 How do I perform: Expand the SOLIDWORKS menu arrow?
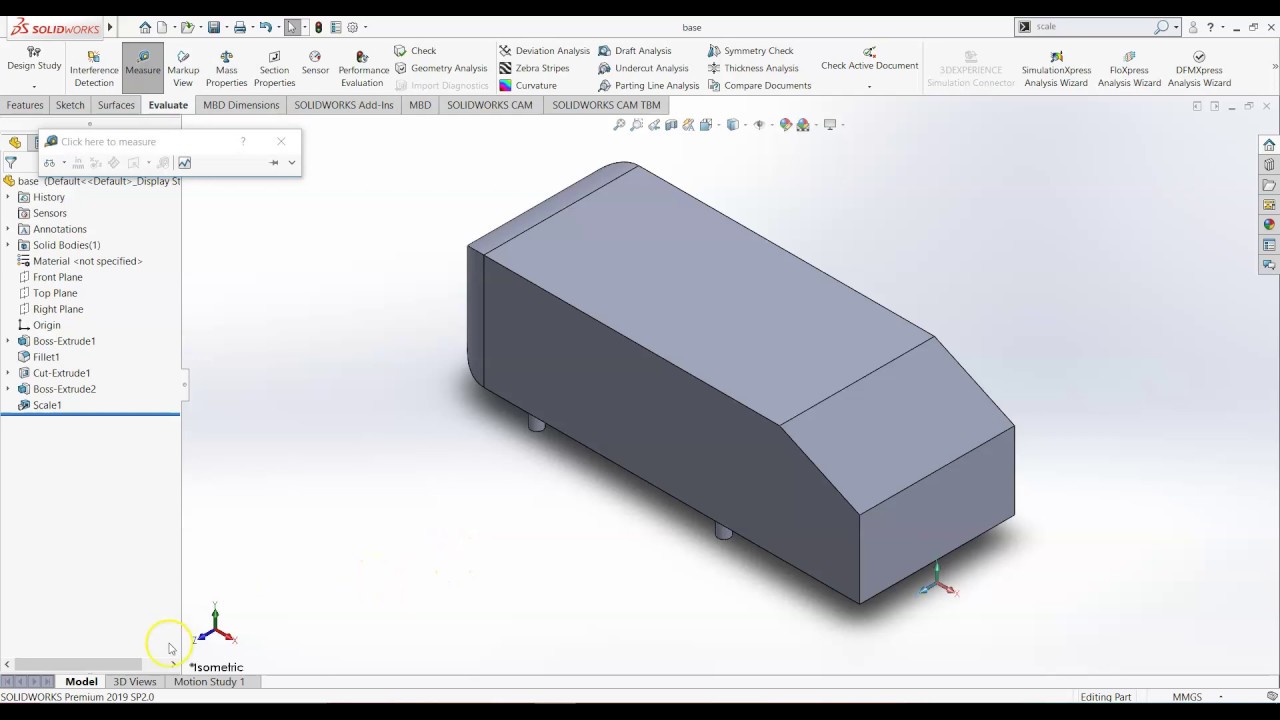tap(110, 27)
